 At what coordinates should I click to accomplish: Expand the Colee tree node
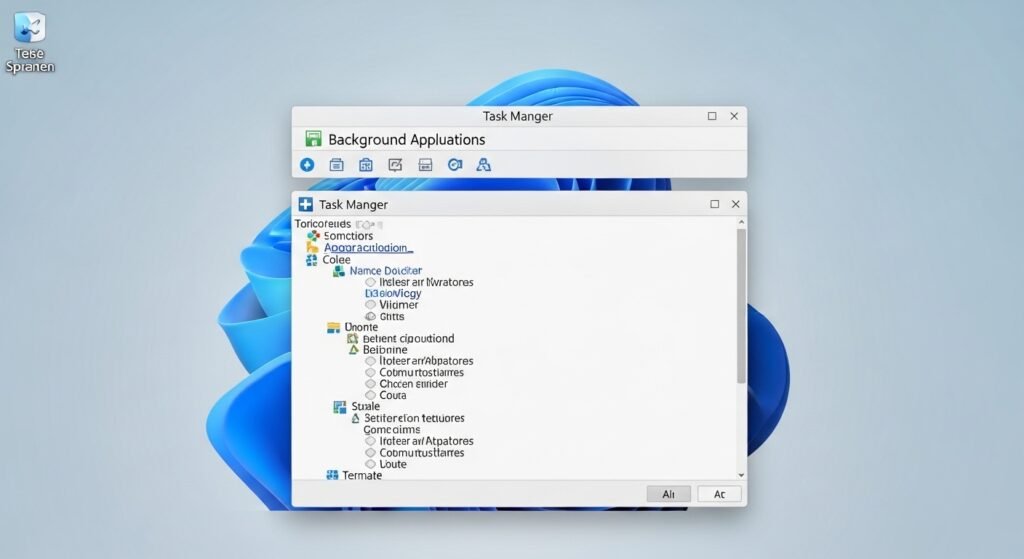click(311, 259)
